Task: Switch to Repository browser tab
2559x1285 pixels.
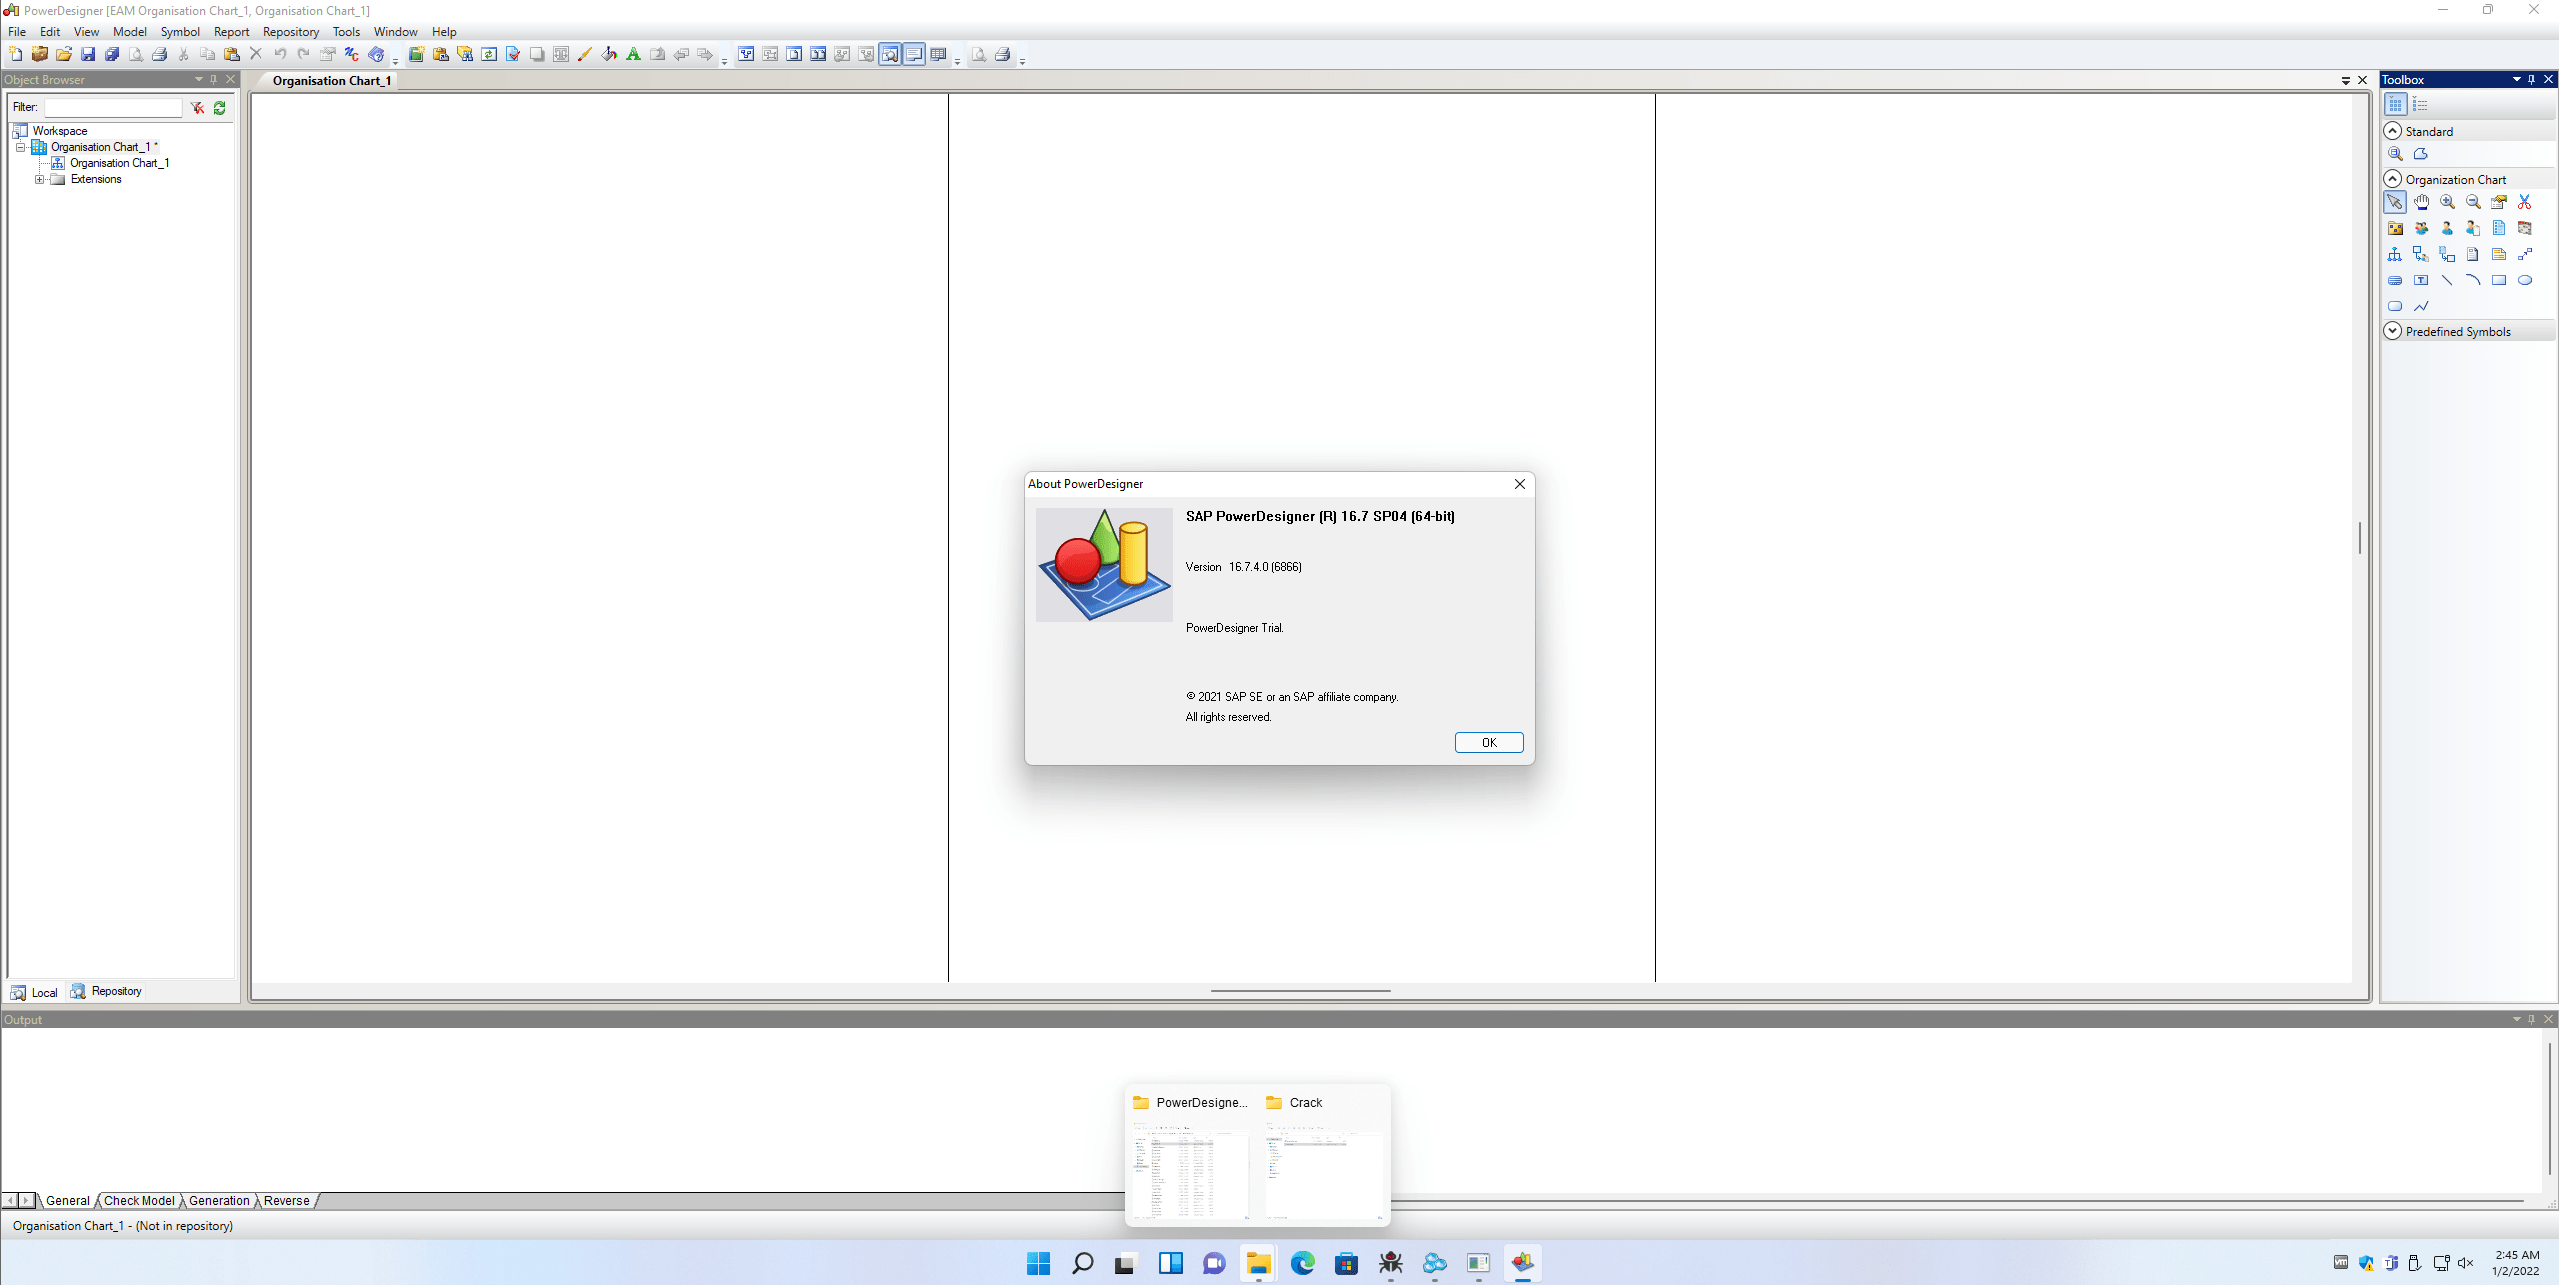Action: pos(107,992)
